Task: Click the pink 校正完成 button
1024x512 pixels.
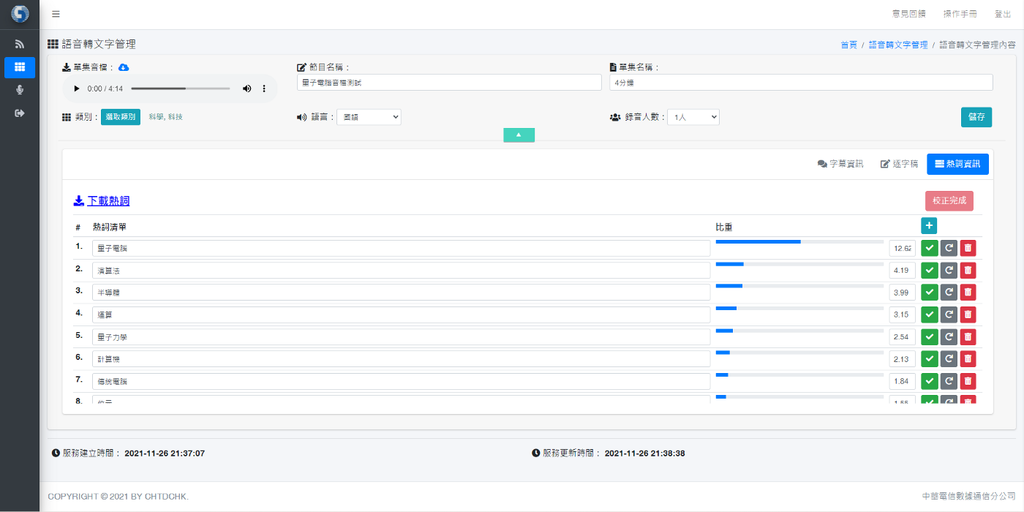Action: point(949,201)
